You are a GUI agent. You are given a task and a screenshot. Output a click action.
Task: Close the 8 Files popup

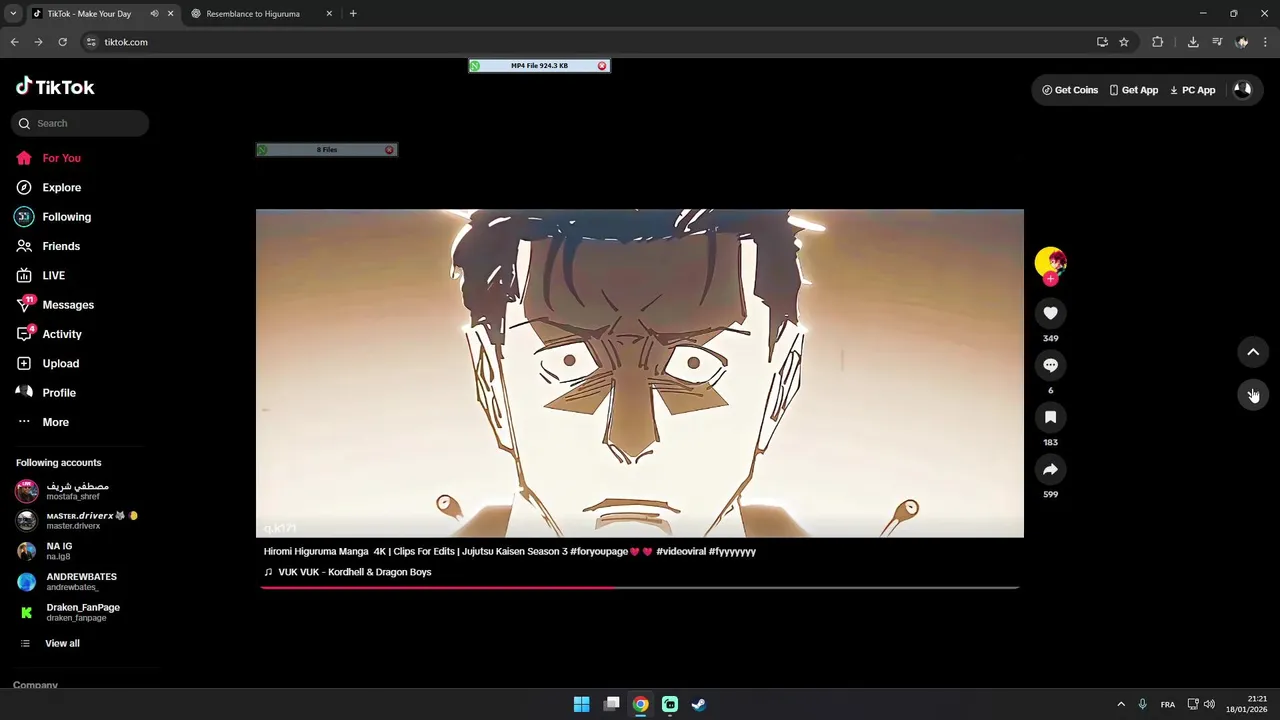389,150
